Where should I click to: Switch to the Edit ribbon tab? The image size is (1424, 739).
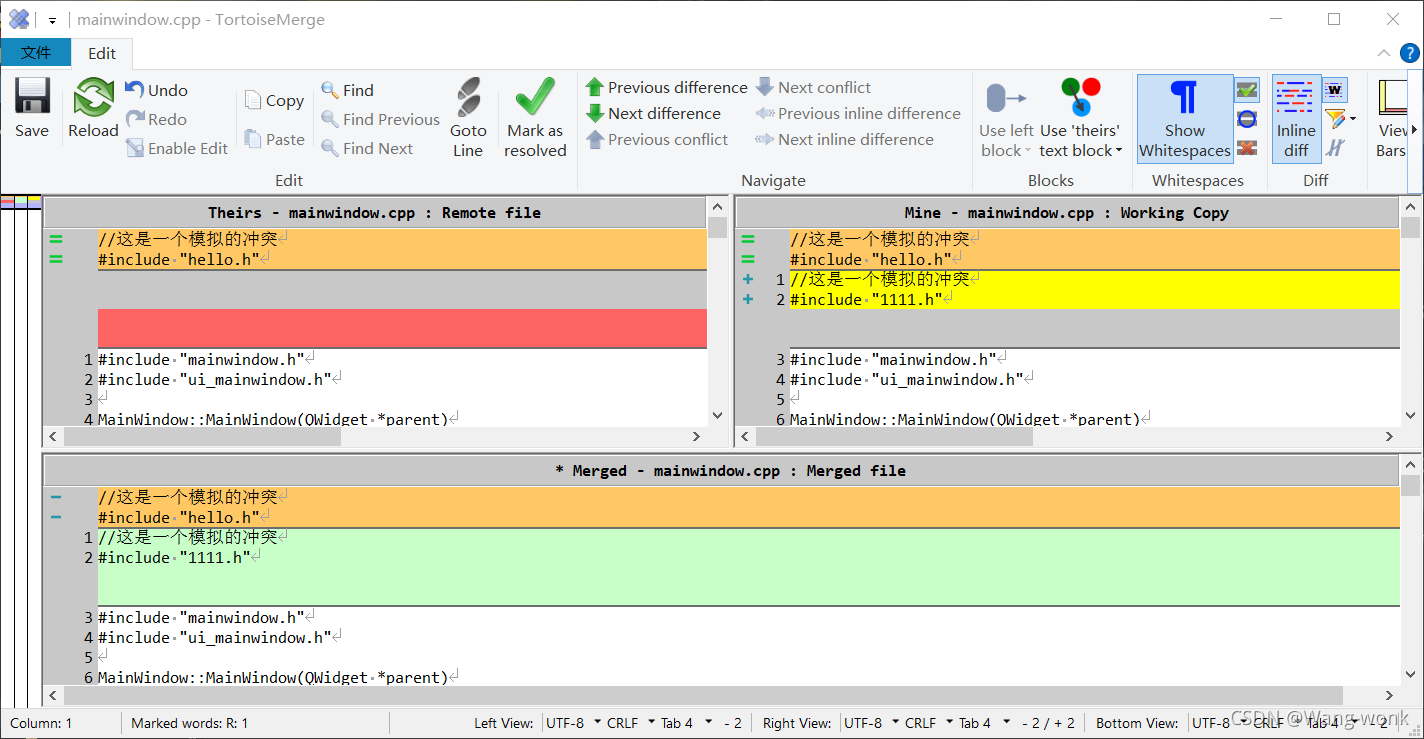[102, 53]
